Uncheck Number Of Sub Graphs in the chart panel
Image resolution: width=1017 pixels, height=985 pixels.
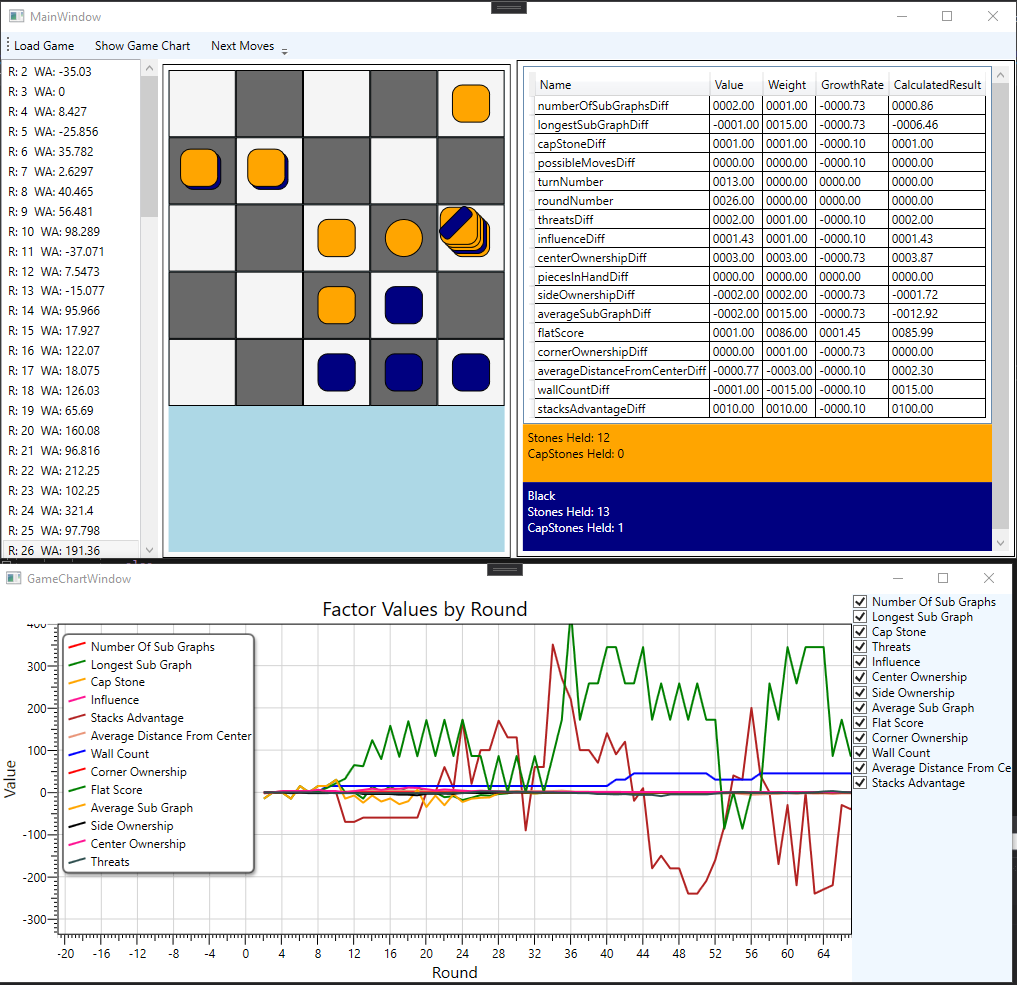860,601
